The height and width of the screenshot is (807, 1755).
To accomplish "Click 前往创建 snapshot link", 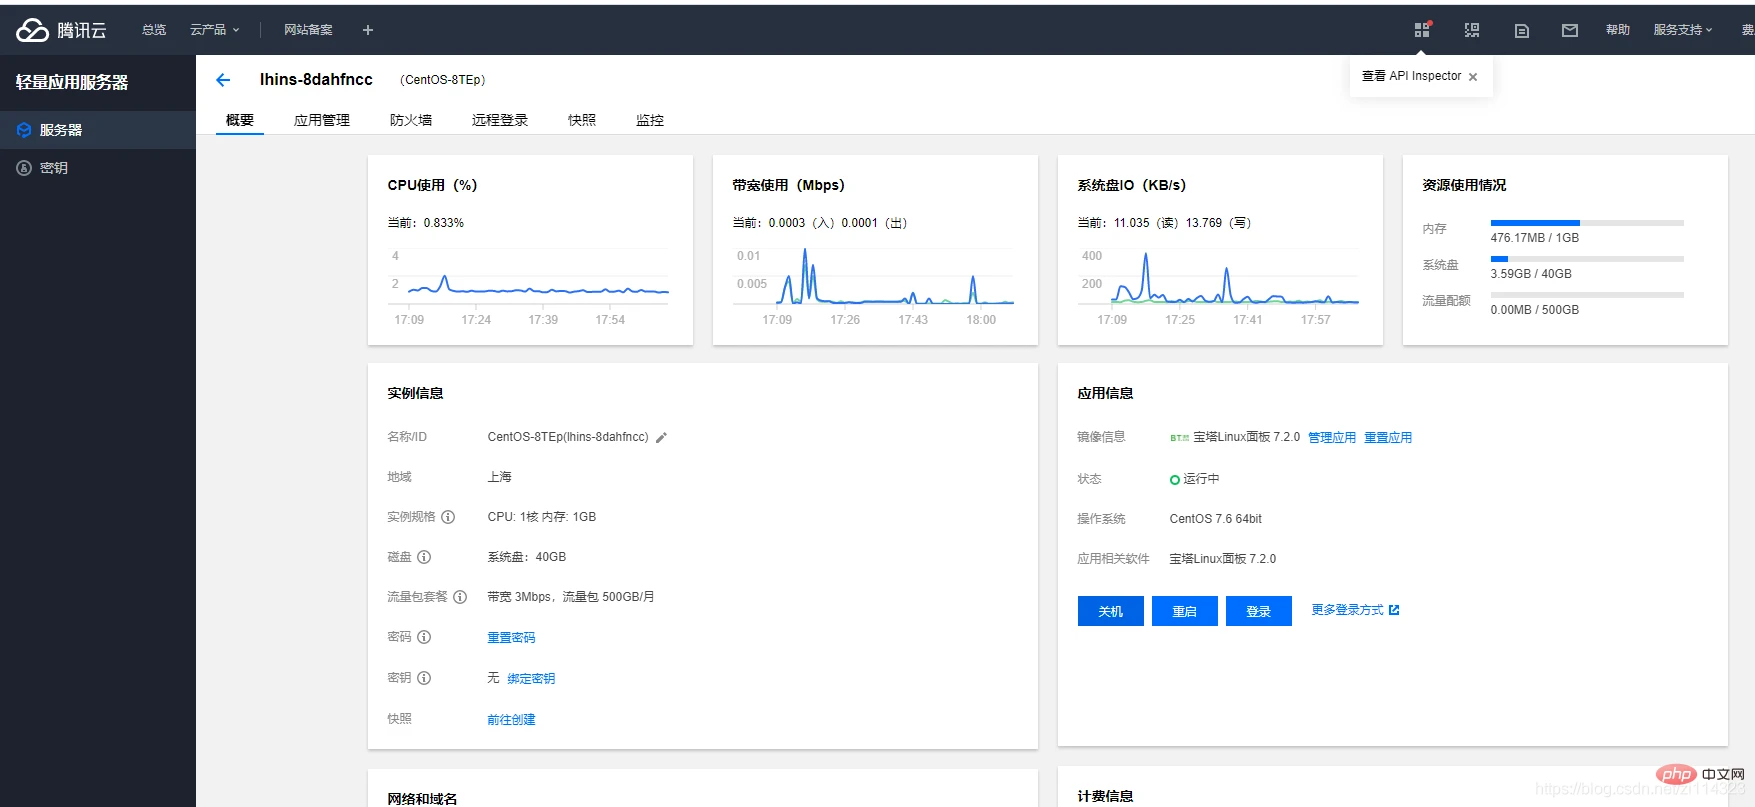I will (x=511, y=720).
